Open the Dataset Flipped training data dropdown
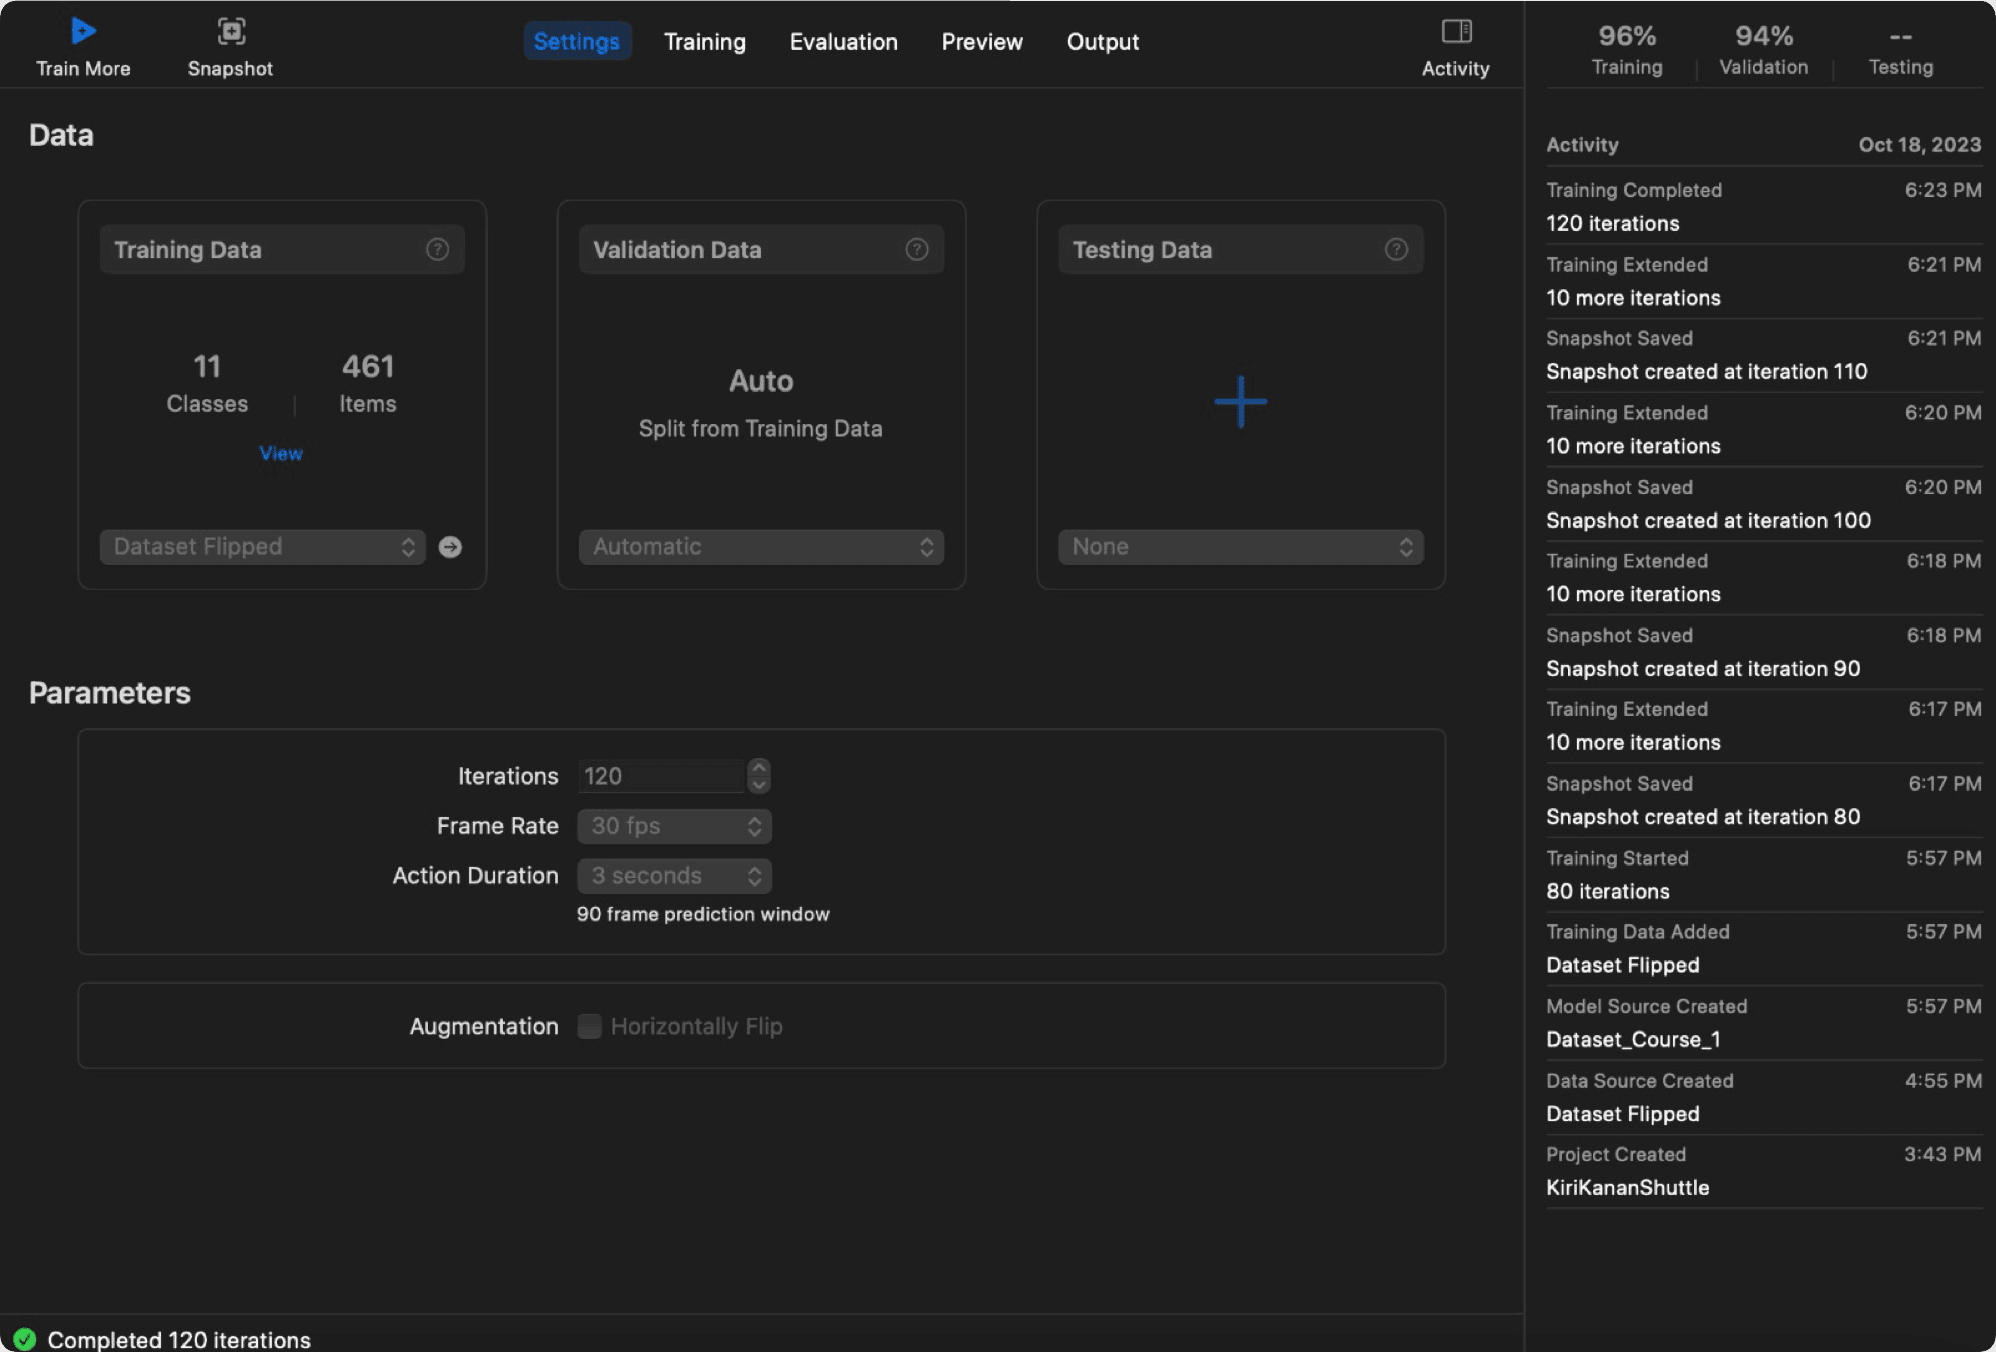This screenshot has height=1352, width=1996. 262,547
